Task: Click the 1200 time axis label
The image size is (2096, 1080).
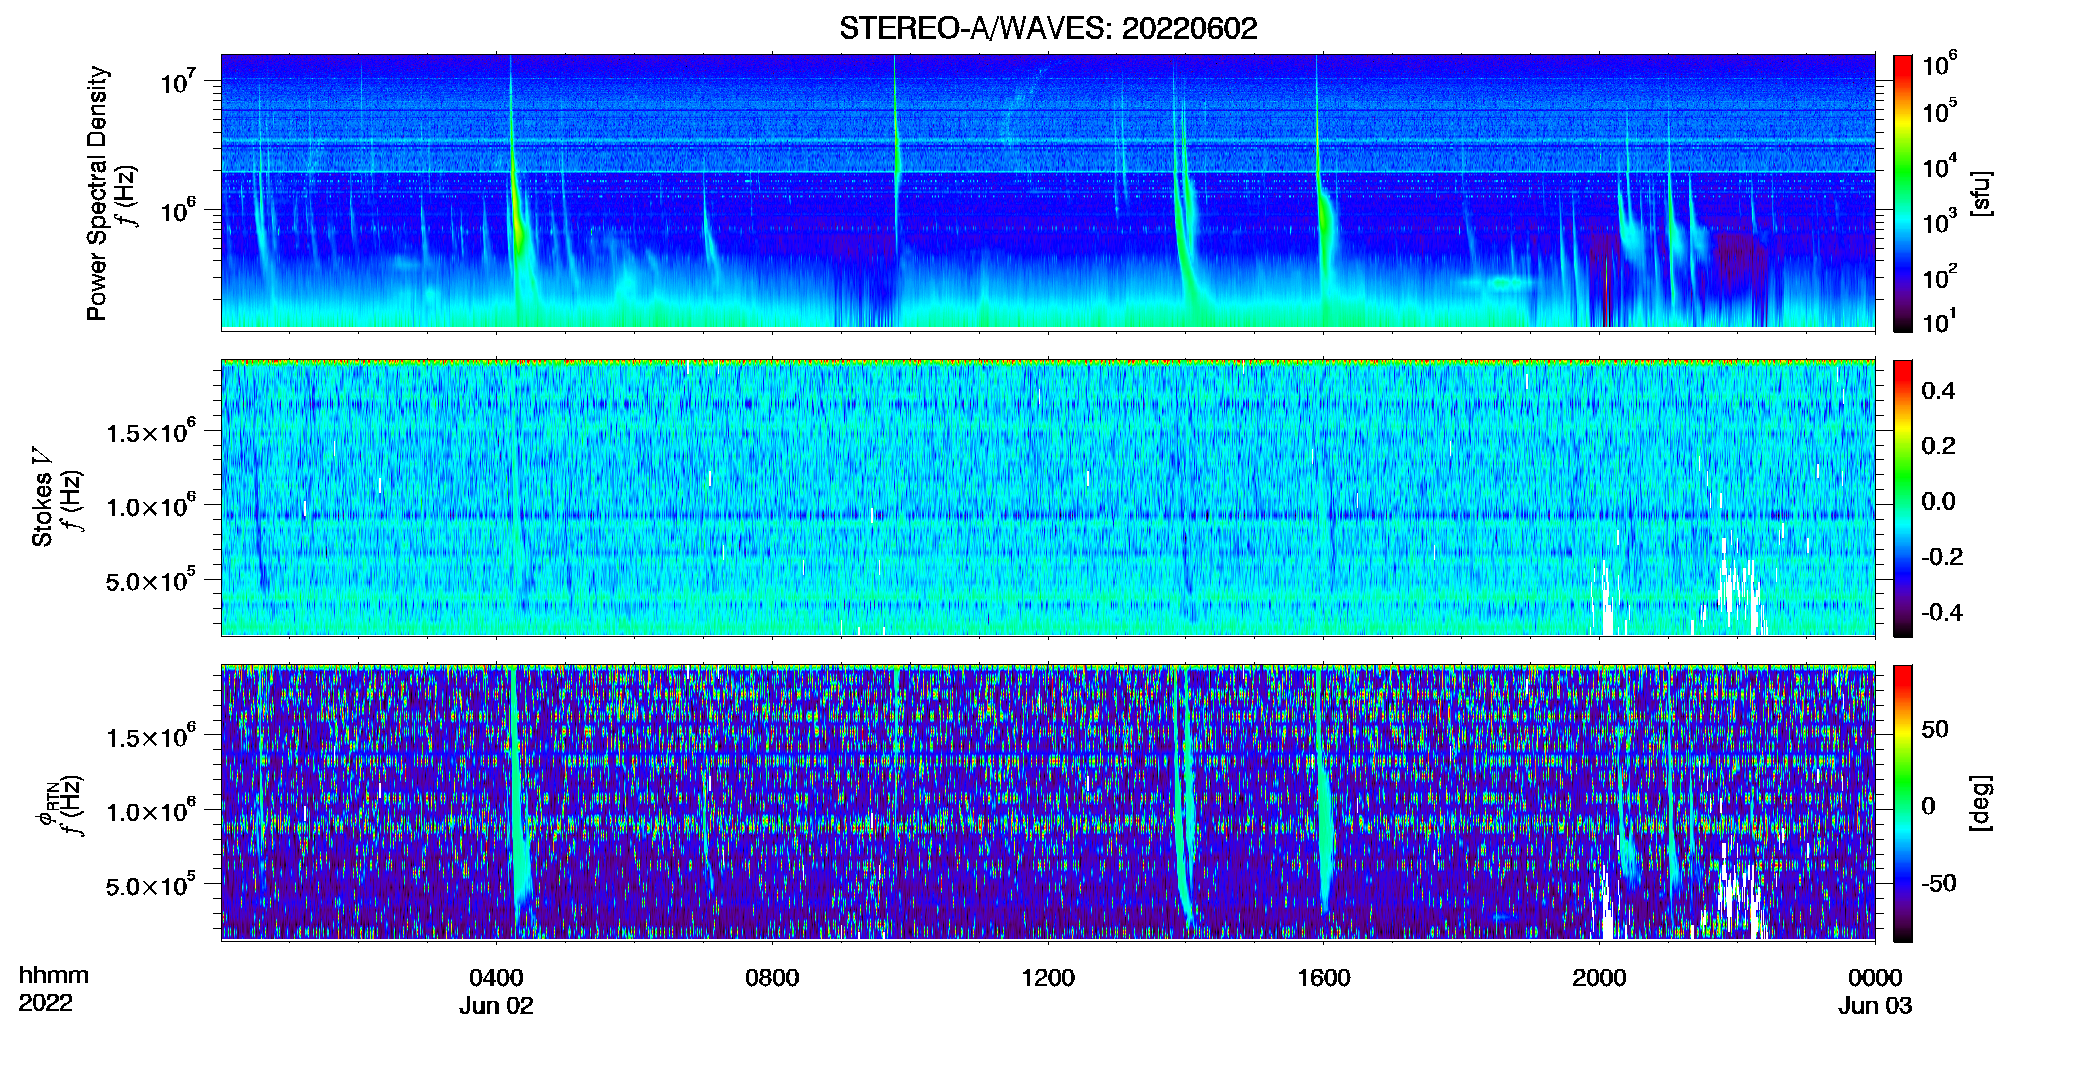Action: pos(1048,977)
